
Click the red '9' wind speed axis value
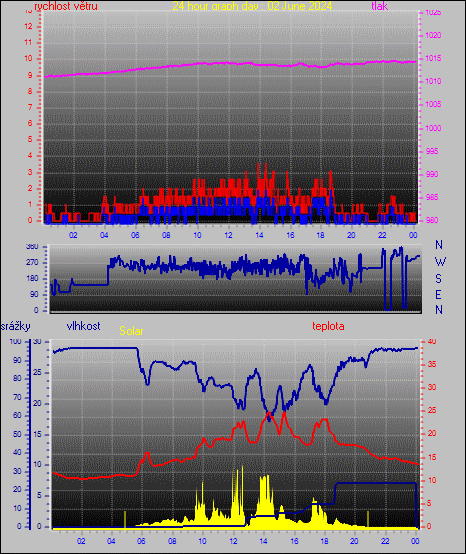[30, 75]
